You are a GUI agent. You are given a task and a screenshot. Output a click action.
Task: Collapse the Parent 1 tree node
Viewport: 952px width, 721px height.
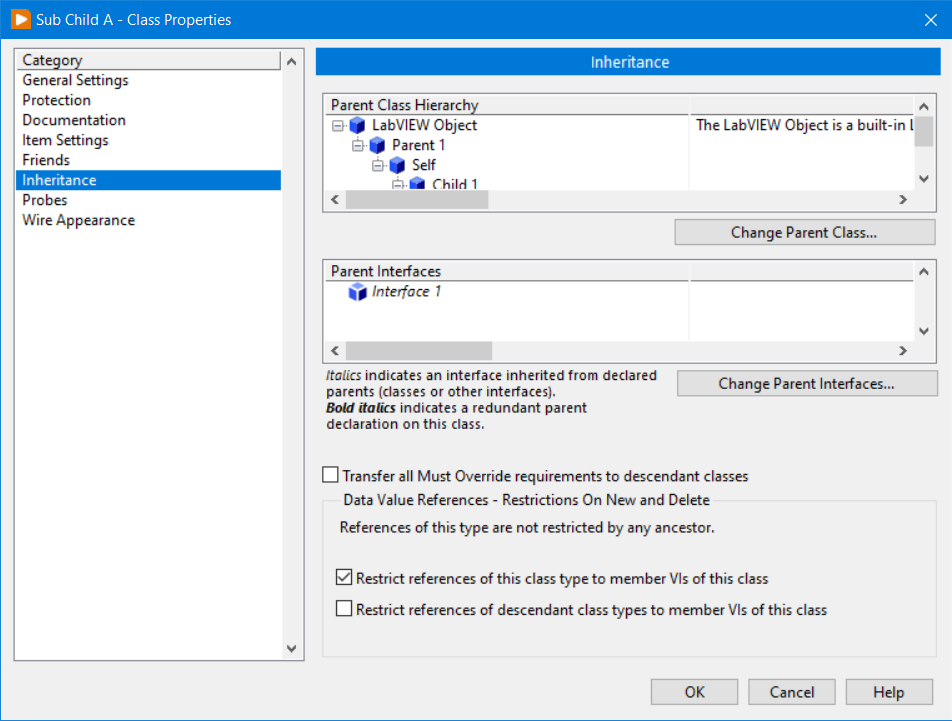358,146
